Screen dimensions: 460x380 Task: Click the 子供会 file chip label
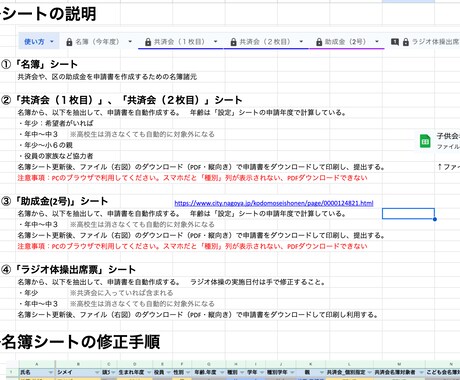point(448,136)
